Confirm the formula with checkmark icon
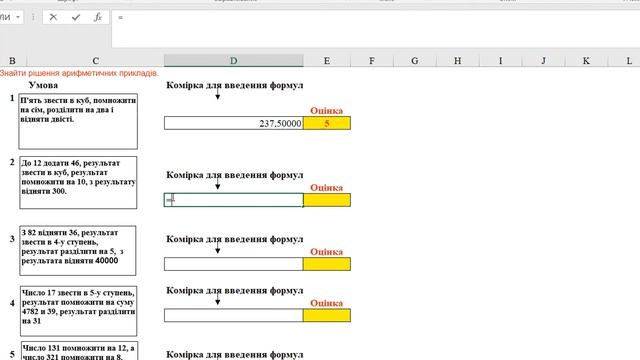Viewport: 640px width, 360px height. click(76, 17)
